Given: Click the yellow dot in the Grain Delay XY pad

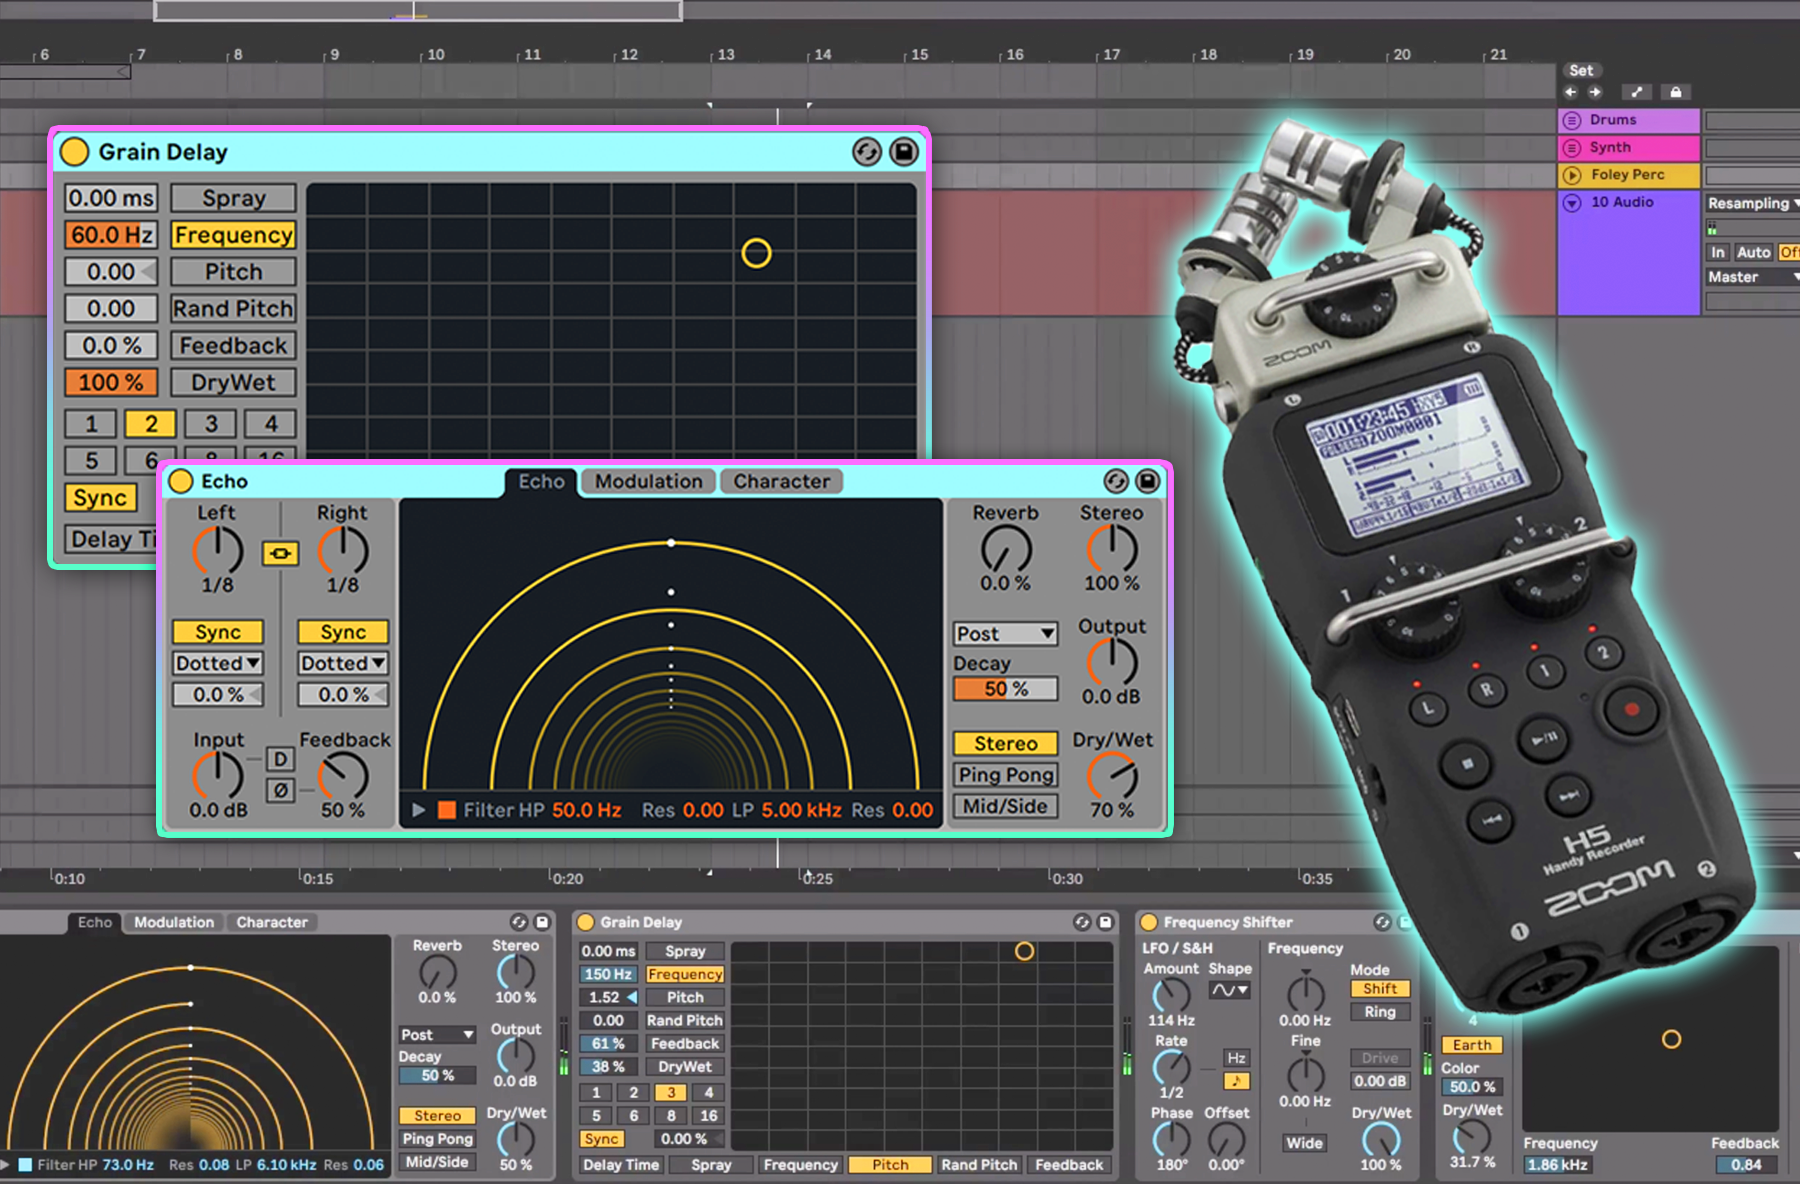Looking at the screenshot, I should [x=757, y=253].
